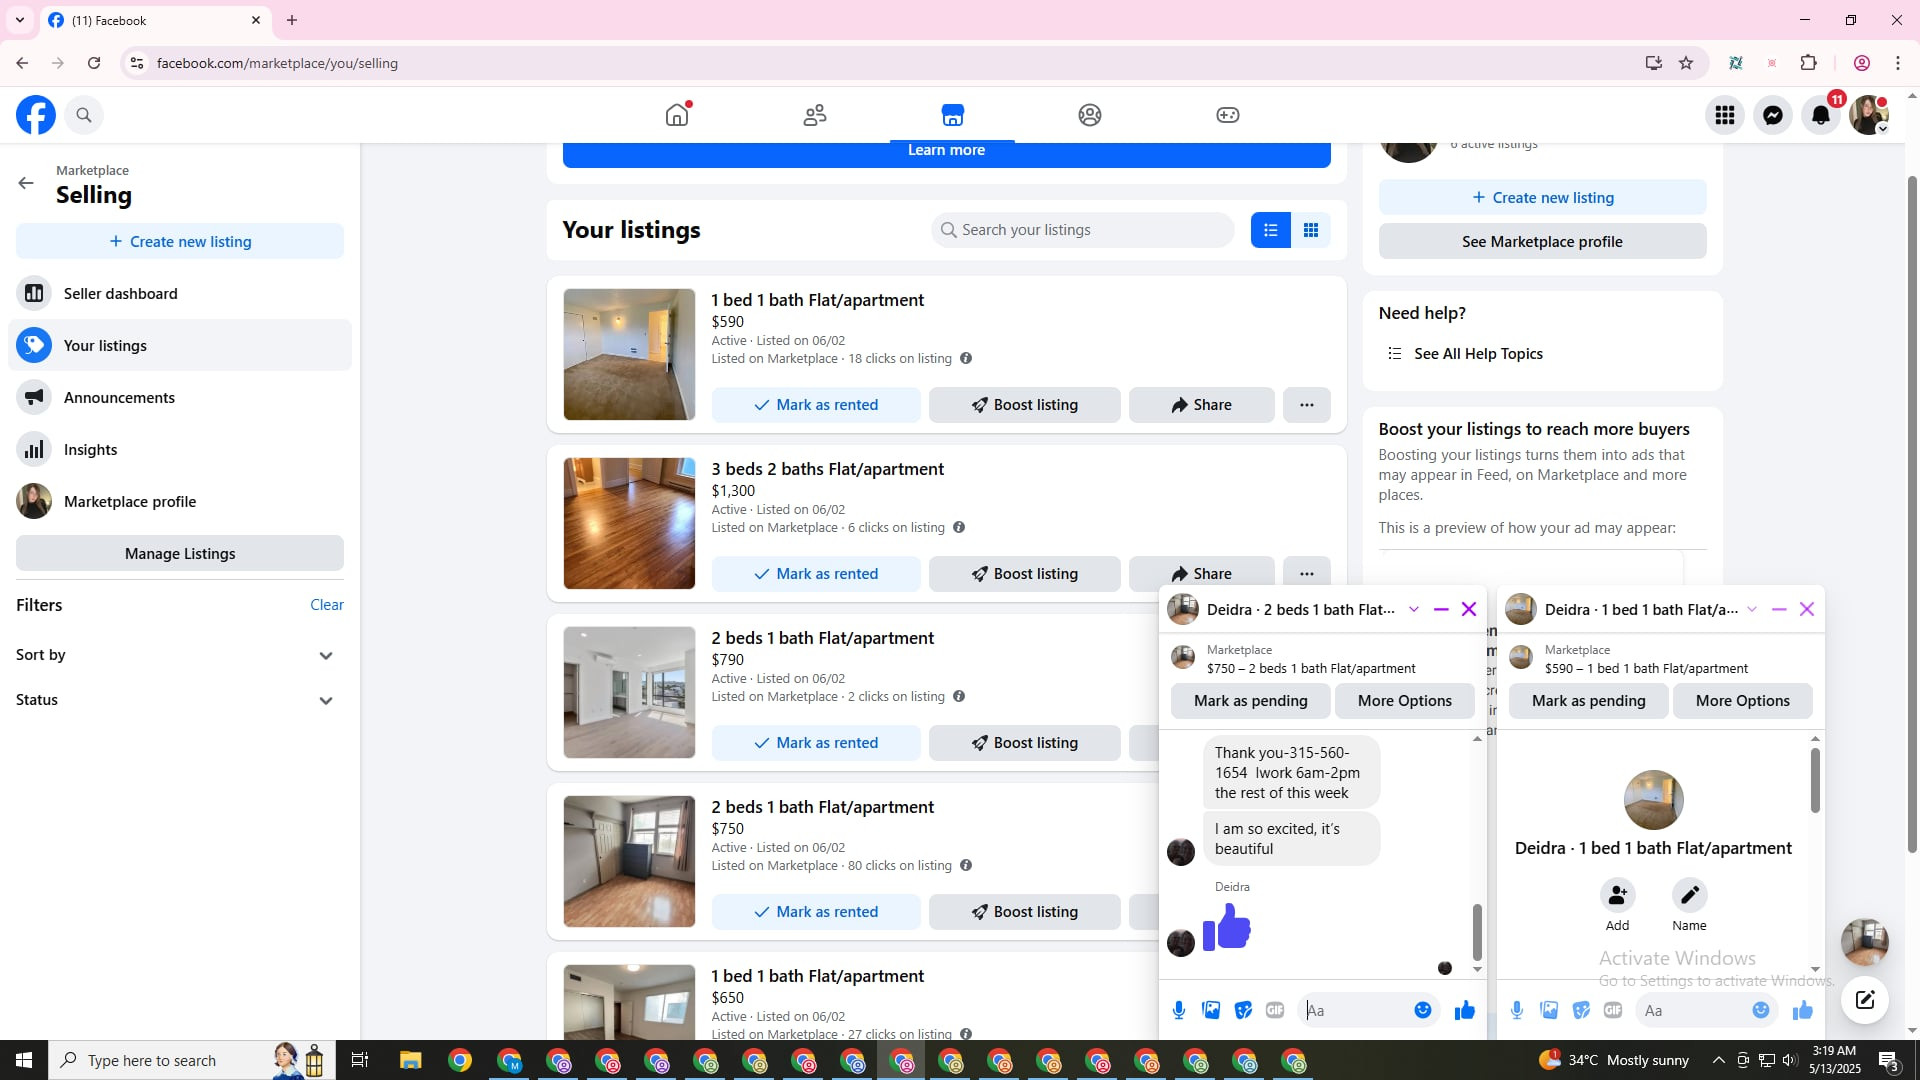Open info icon beside 6 clicks on listing

pos(959,527)
